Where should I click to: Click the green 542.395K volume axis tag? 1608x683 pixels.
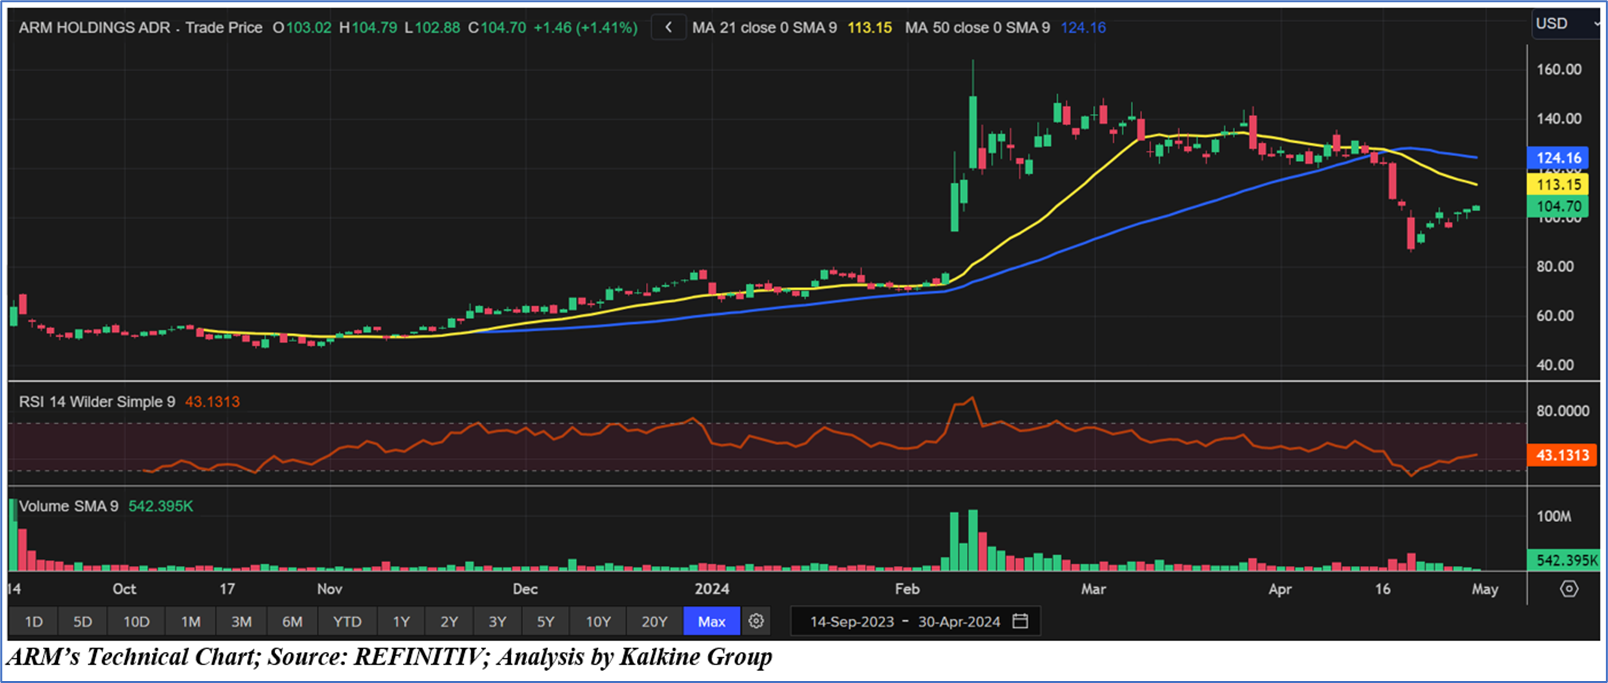point(1565,560)
